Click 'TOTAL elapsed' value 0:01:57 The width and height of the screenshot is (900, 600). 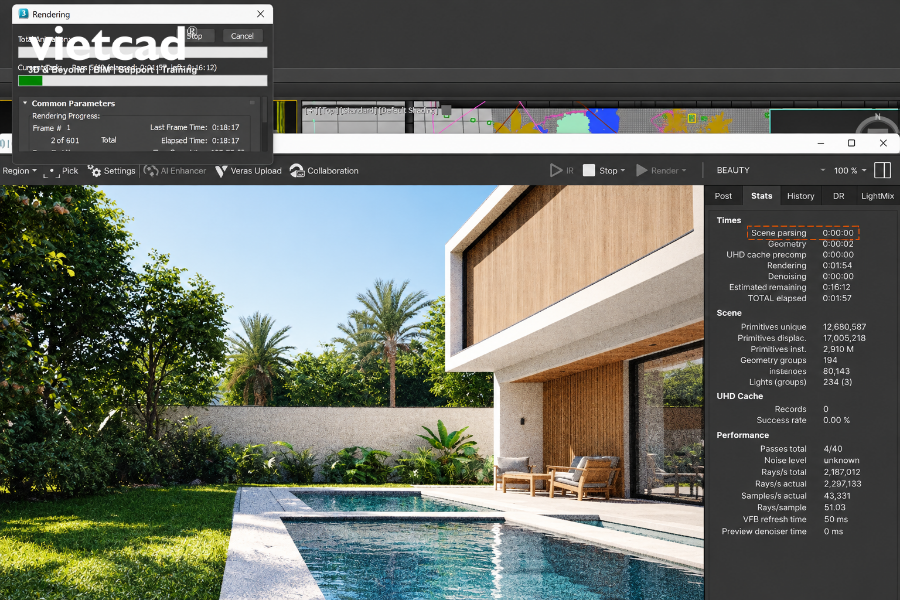point(837,298)
